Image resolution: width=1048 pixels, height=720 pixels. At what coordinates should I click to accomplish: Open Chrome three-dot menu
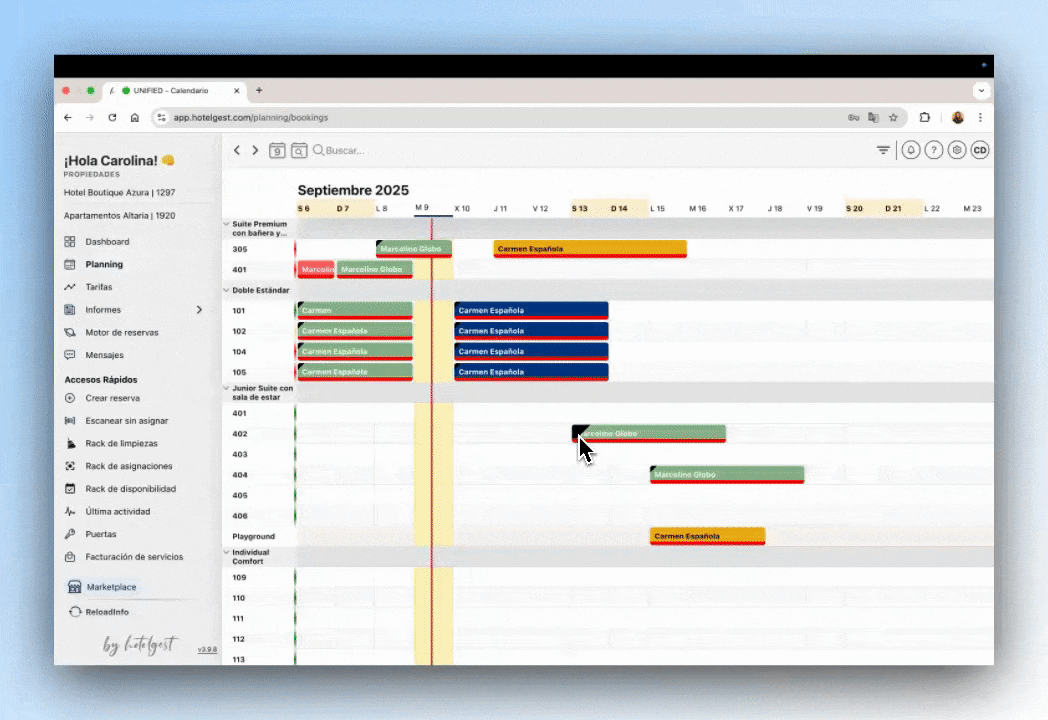point(980,118)
